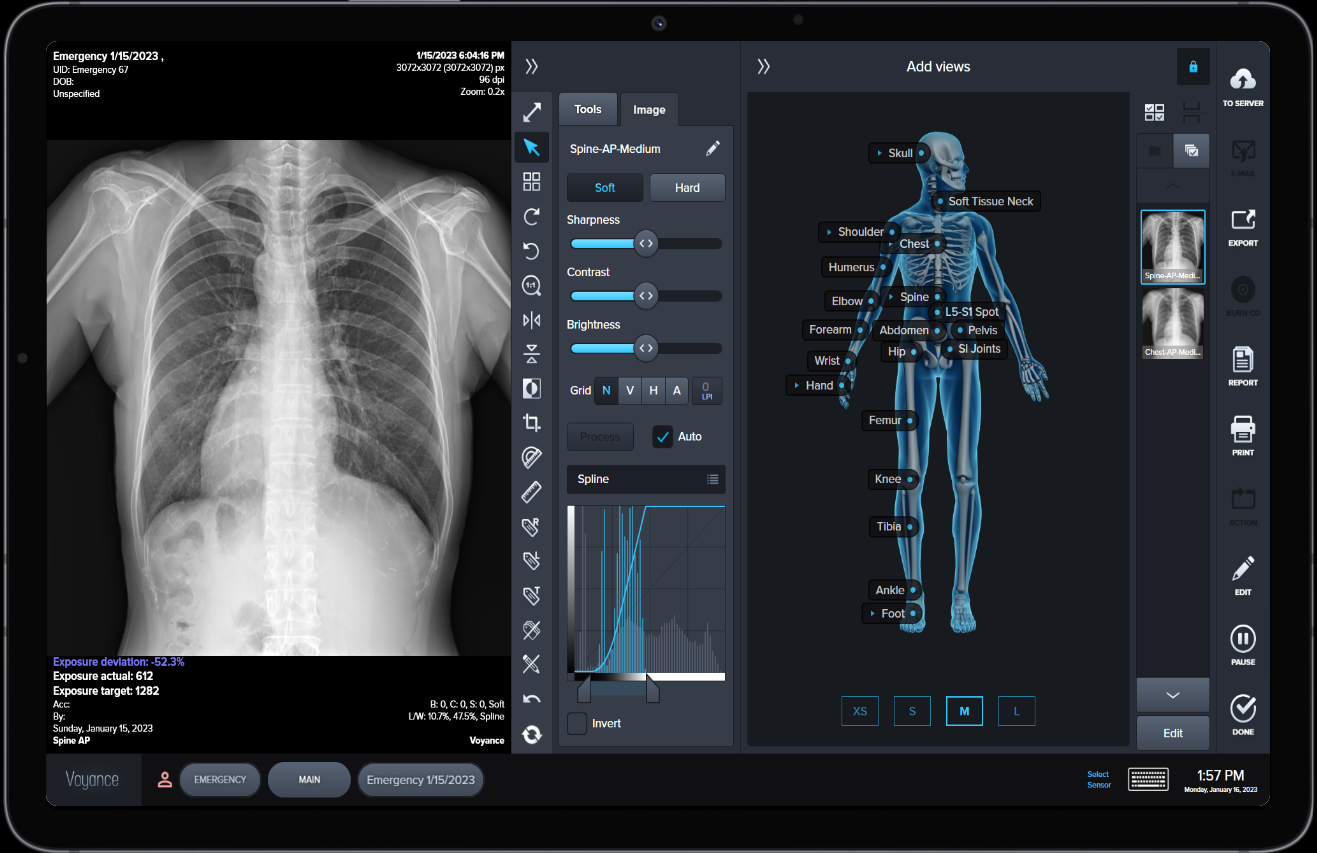The image size is (1317, 853).
Task: Click the pencil icon beside Spine-AP-Medium
Action: 712,149
